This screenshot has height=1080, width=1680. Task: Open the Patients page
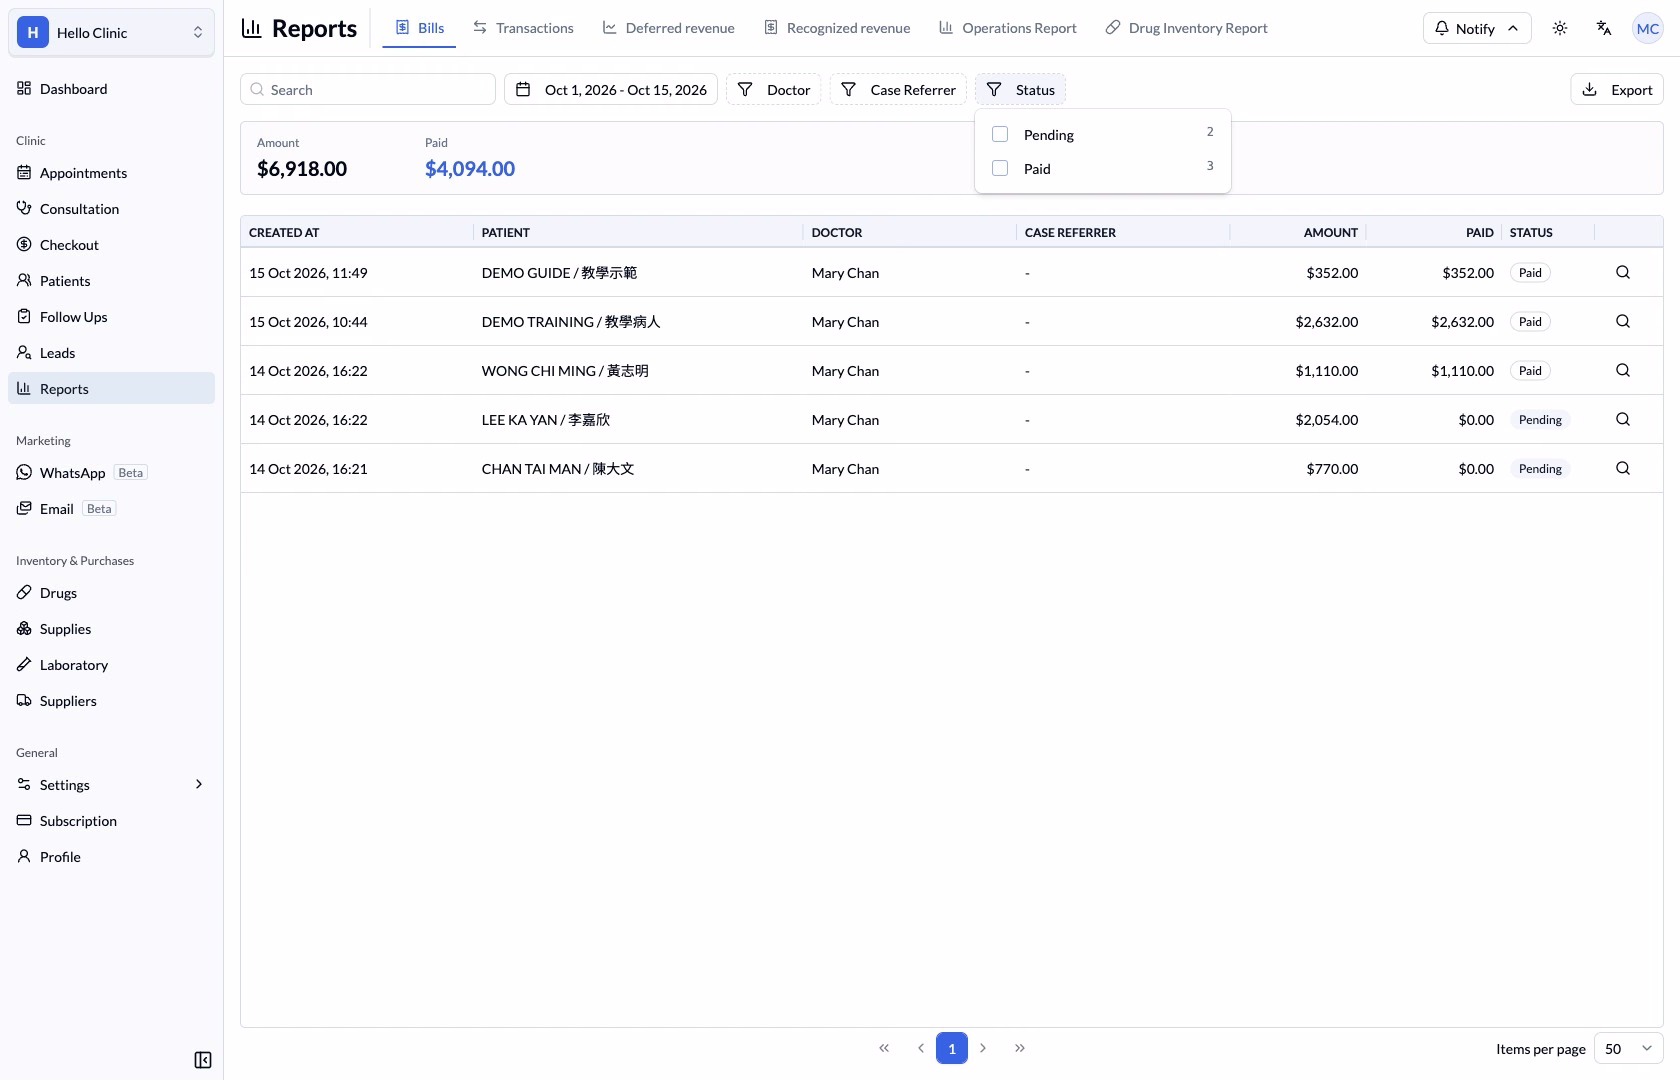coord(111,281)
